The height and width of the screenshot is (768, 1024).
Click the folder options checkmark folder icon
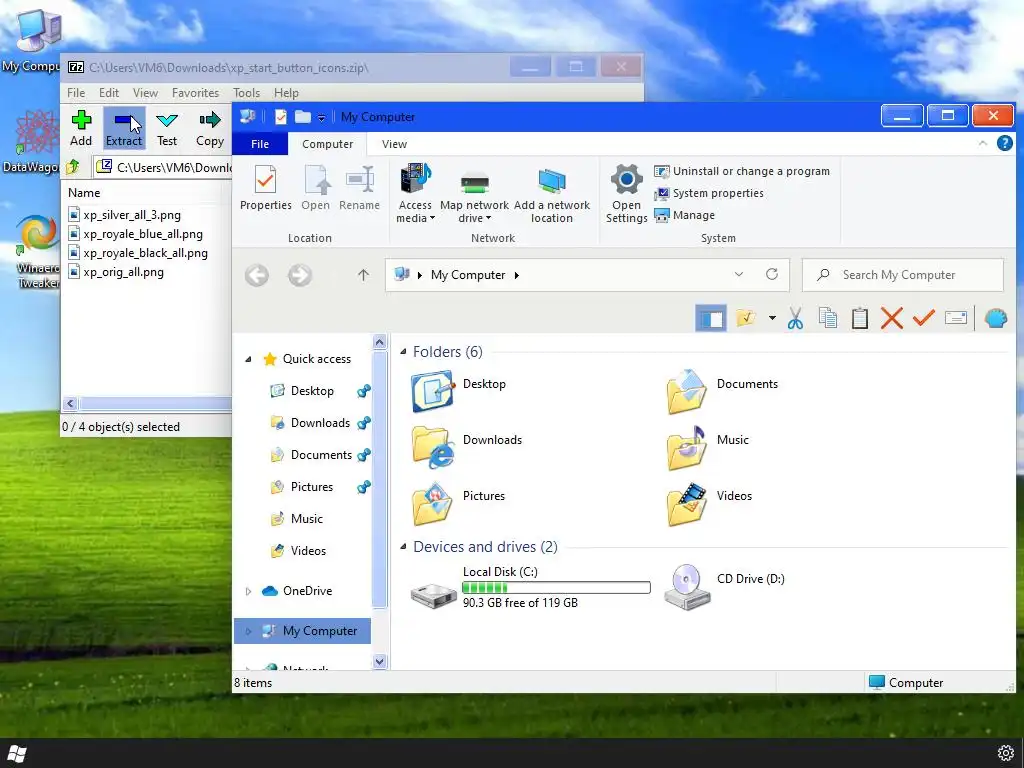tap(746, 318)
